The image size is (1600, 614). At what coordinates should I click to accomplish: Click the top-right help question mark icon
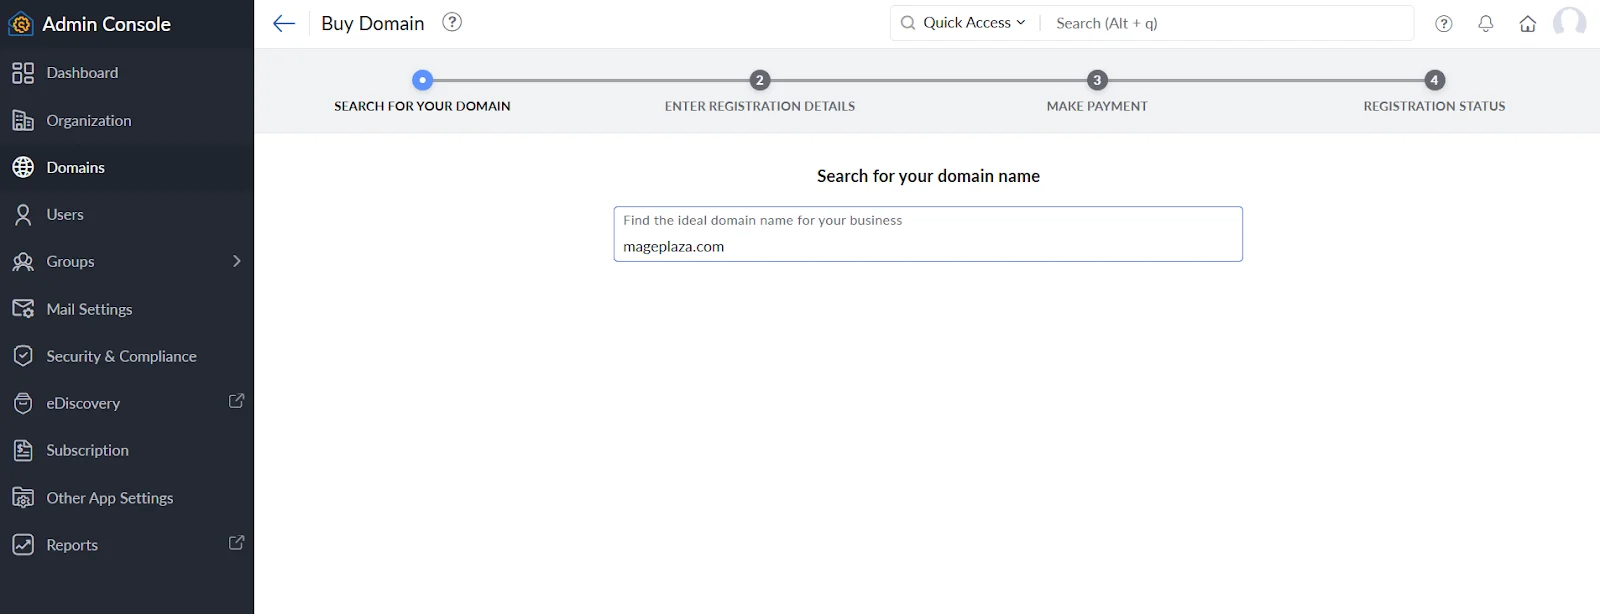point(1444,24)
